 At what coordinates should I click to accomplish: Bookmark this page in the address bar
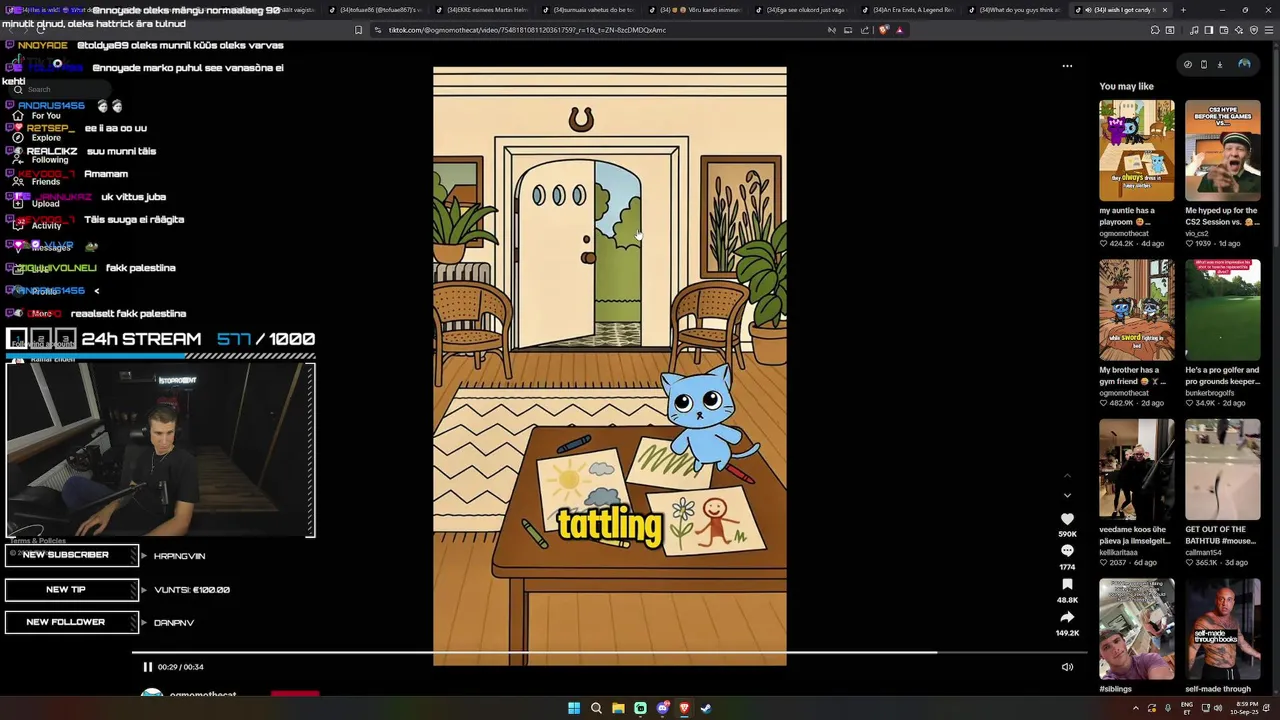(x=358, y=30)
